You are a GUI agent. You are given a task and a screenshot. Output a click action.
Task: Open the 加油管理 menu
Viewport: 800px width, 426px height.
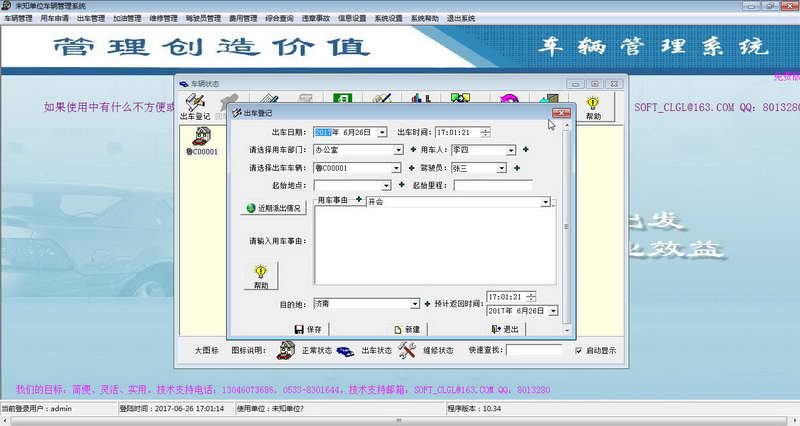[127, 18]
